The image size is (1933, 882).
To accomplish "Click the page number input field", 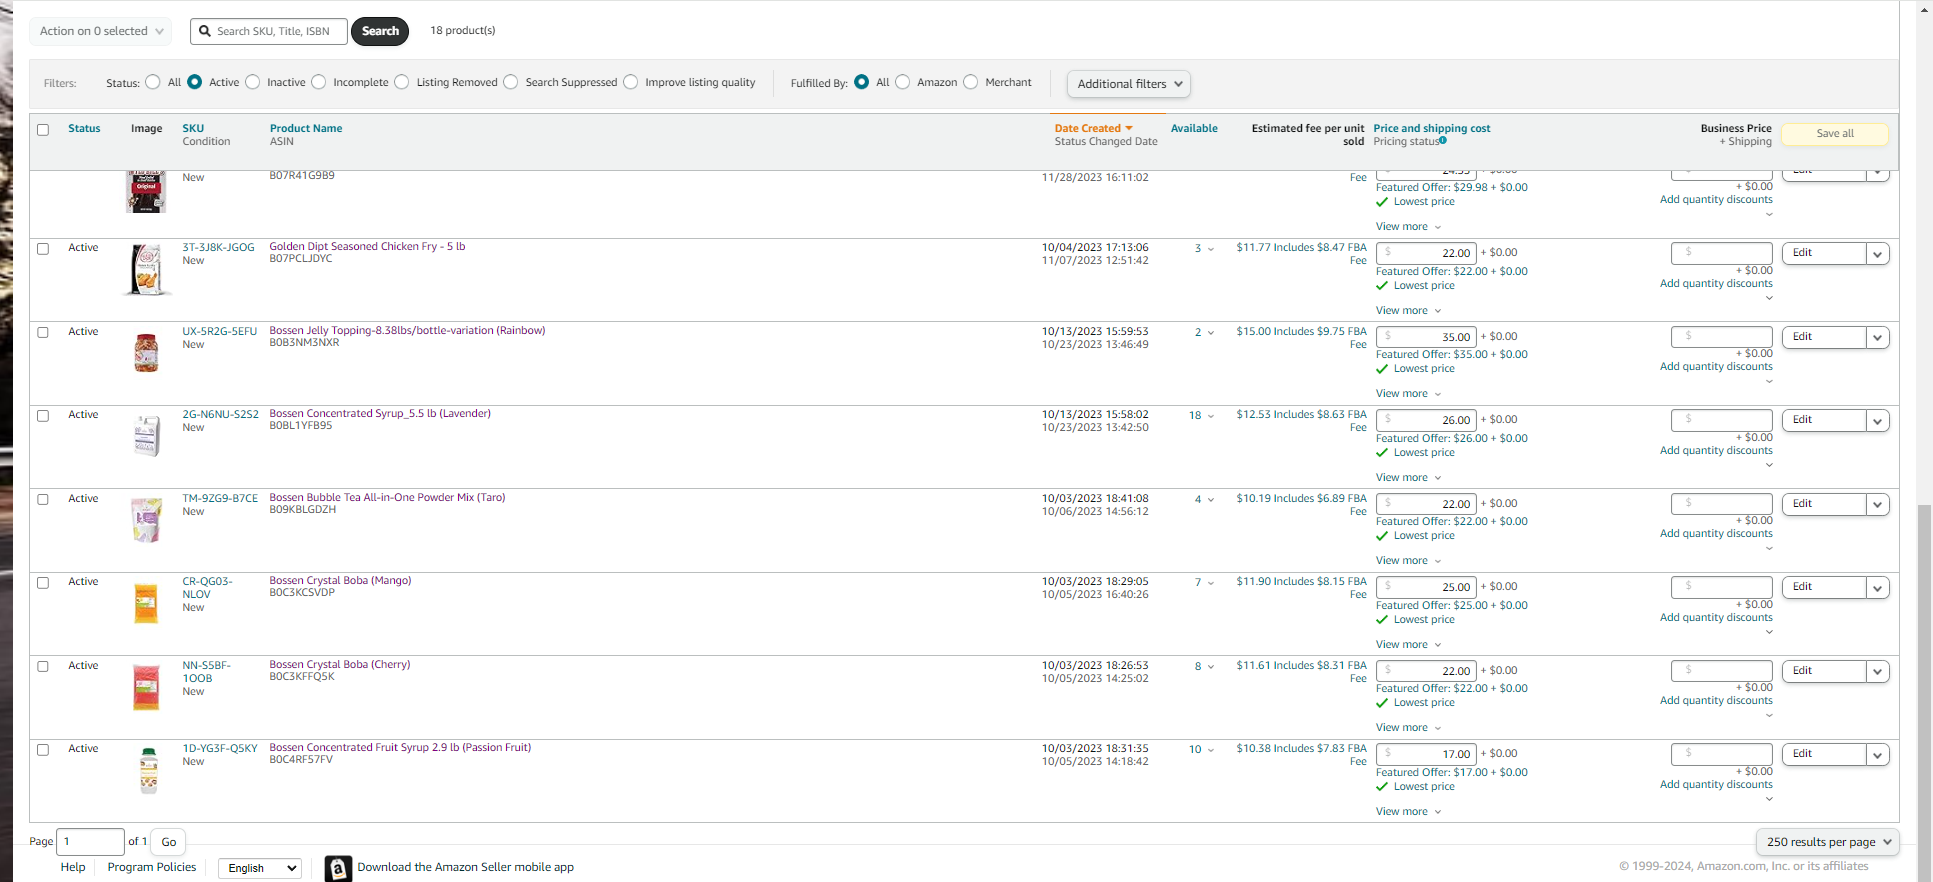I will (90, 842).
